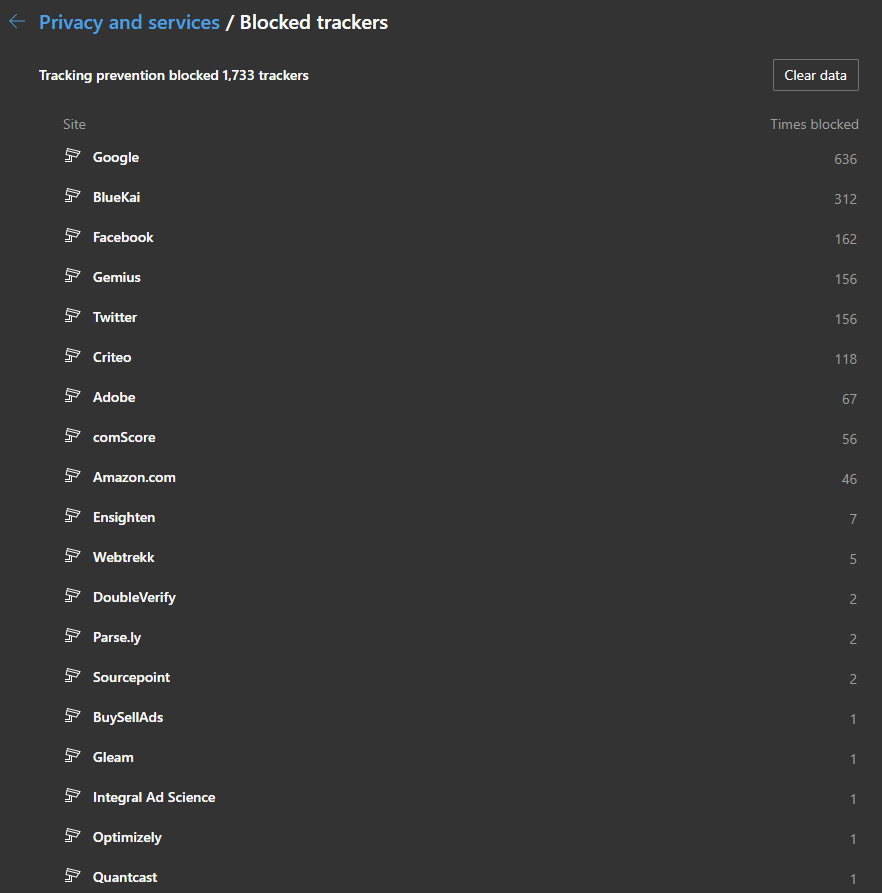Viewport: 882px width, 893px height.
Task: Click the tracker icon beside Adobe
Action: pyautogui.click(x=72, y=396)
